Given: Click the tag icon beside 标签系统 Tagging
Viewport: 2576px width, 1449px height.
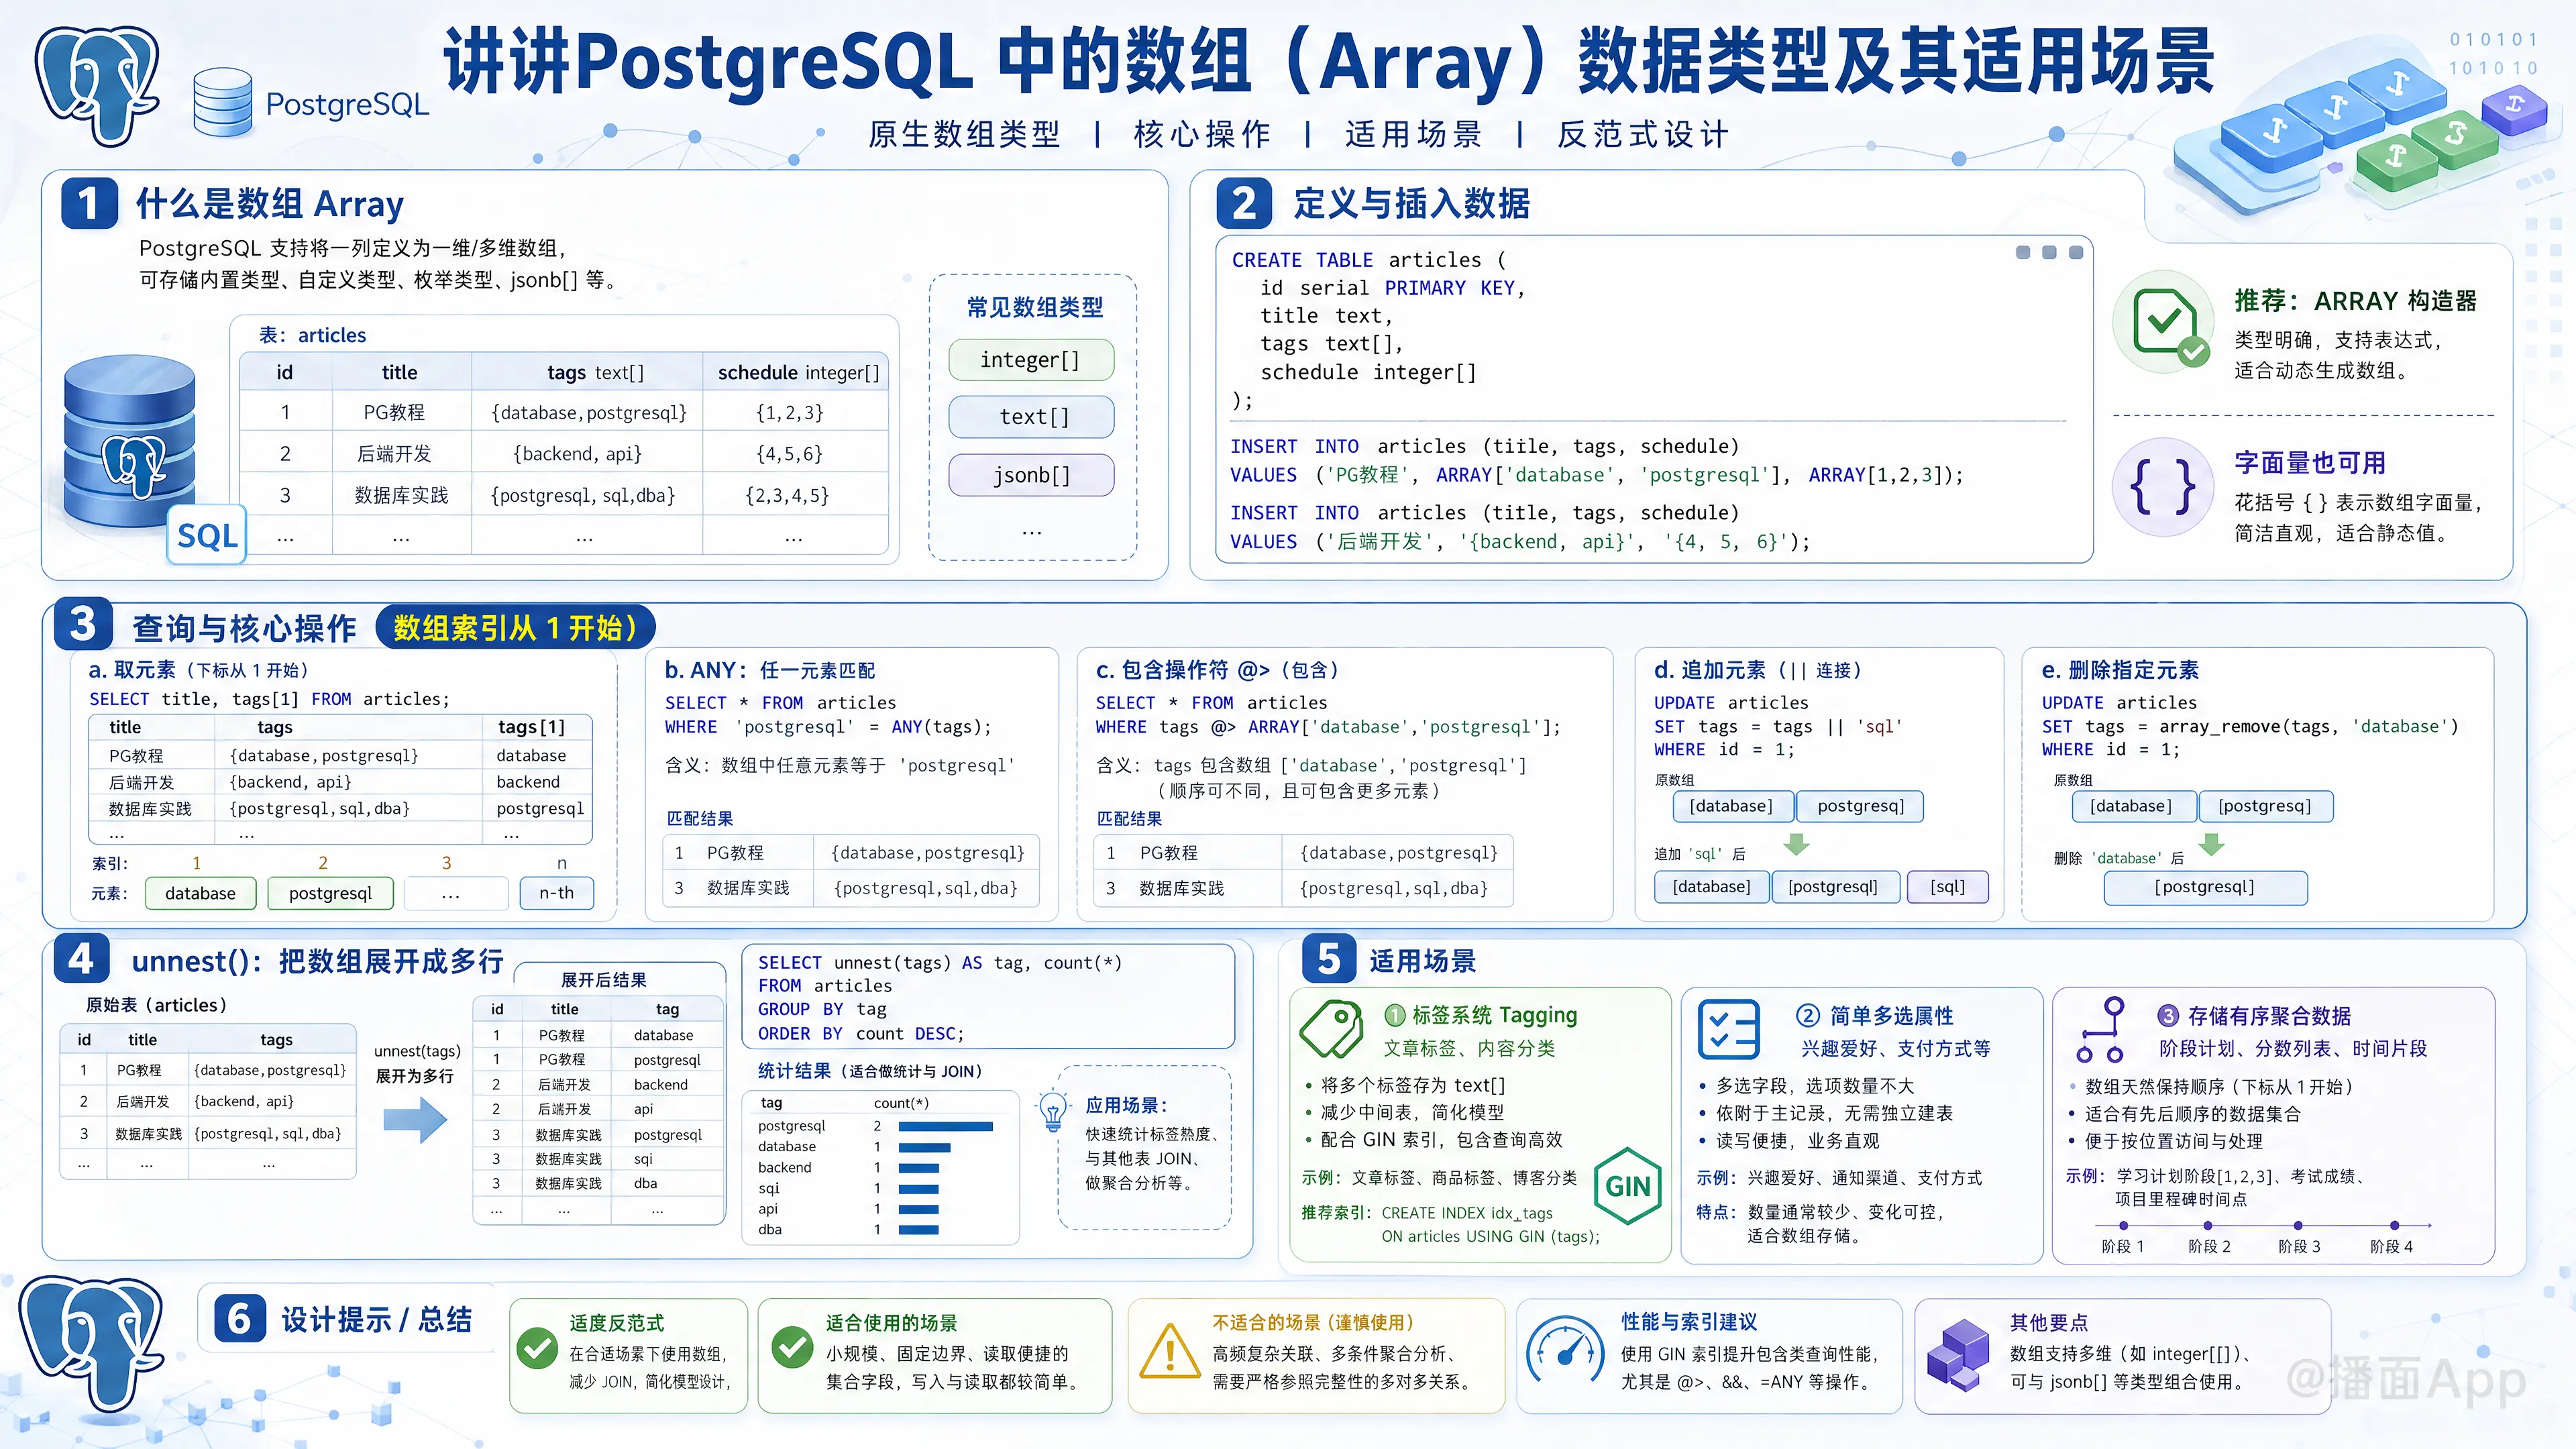Looking at the screenshot, I should 1331,1028.
